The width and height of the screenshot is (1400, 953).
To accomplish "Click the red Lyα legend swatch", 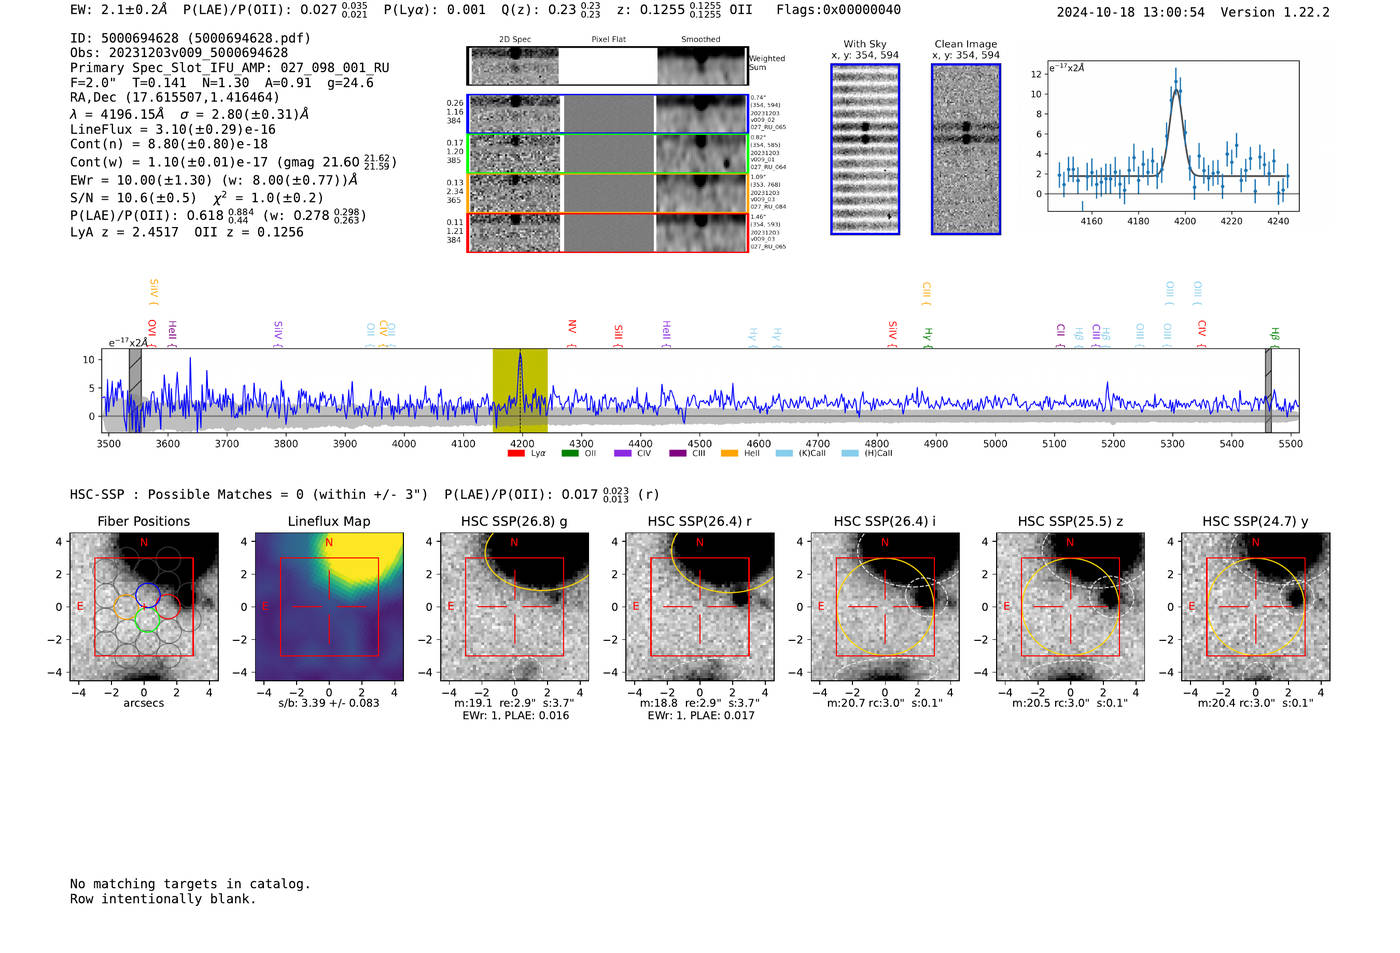I will pos(516,453).
